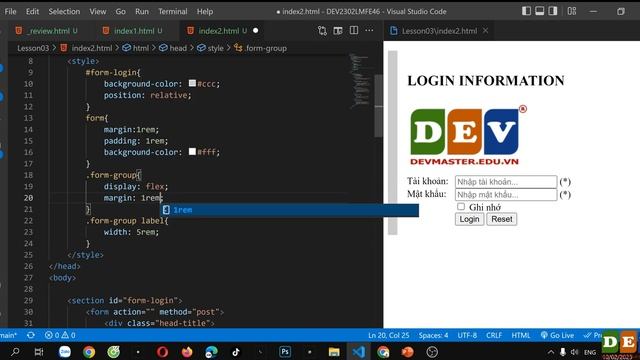640x360 pixels.
Task: Open the #fff color swatch picker
Action: (192, 151)
